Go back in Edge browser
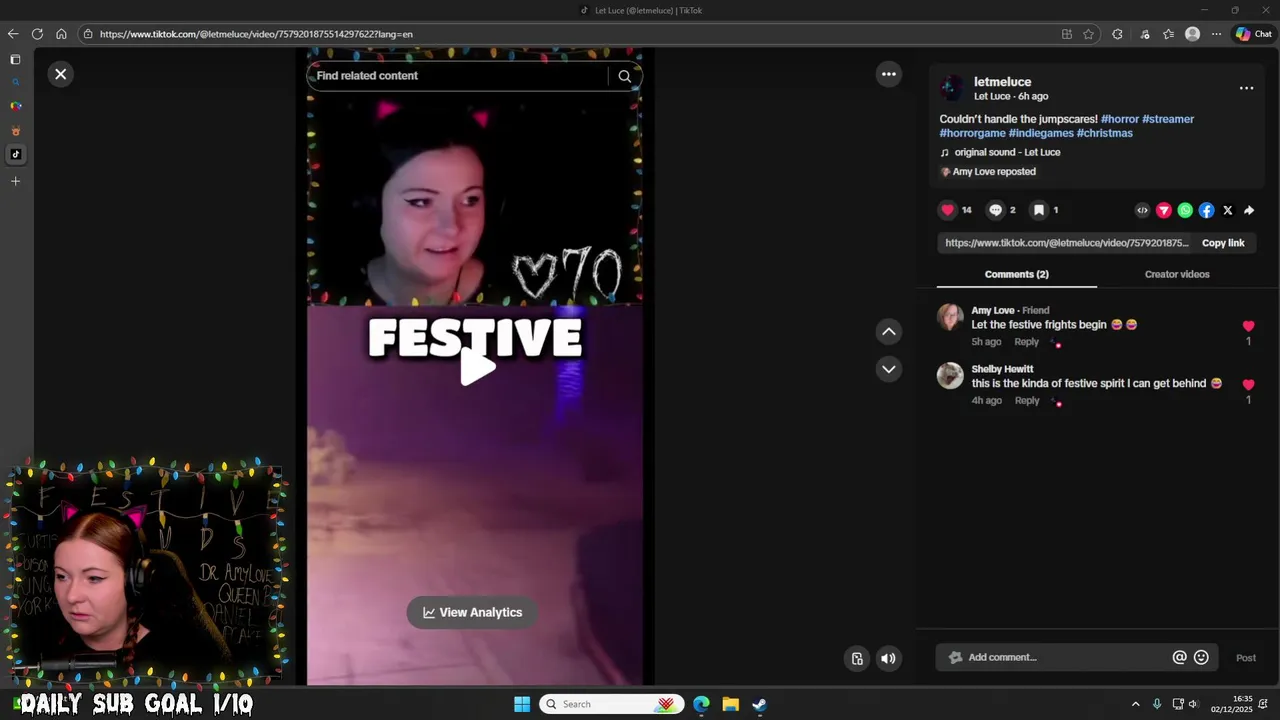The height and width of the screenshot is (720, 1280). [x=13, y=34]
